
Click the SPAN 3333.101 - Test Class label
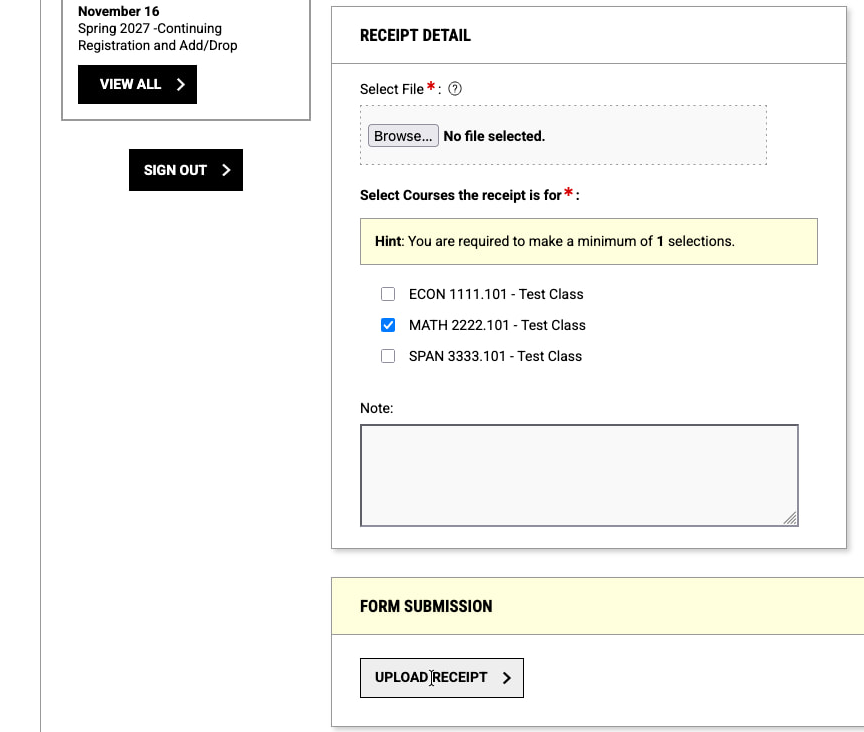pos(495,356)
